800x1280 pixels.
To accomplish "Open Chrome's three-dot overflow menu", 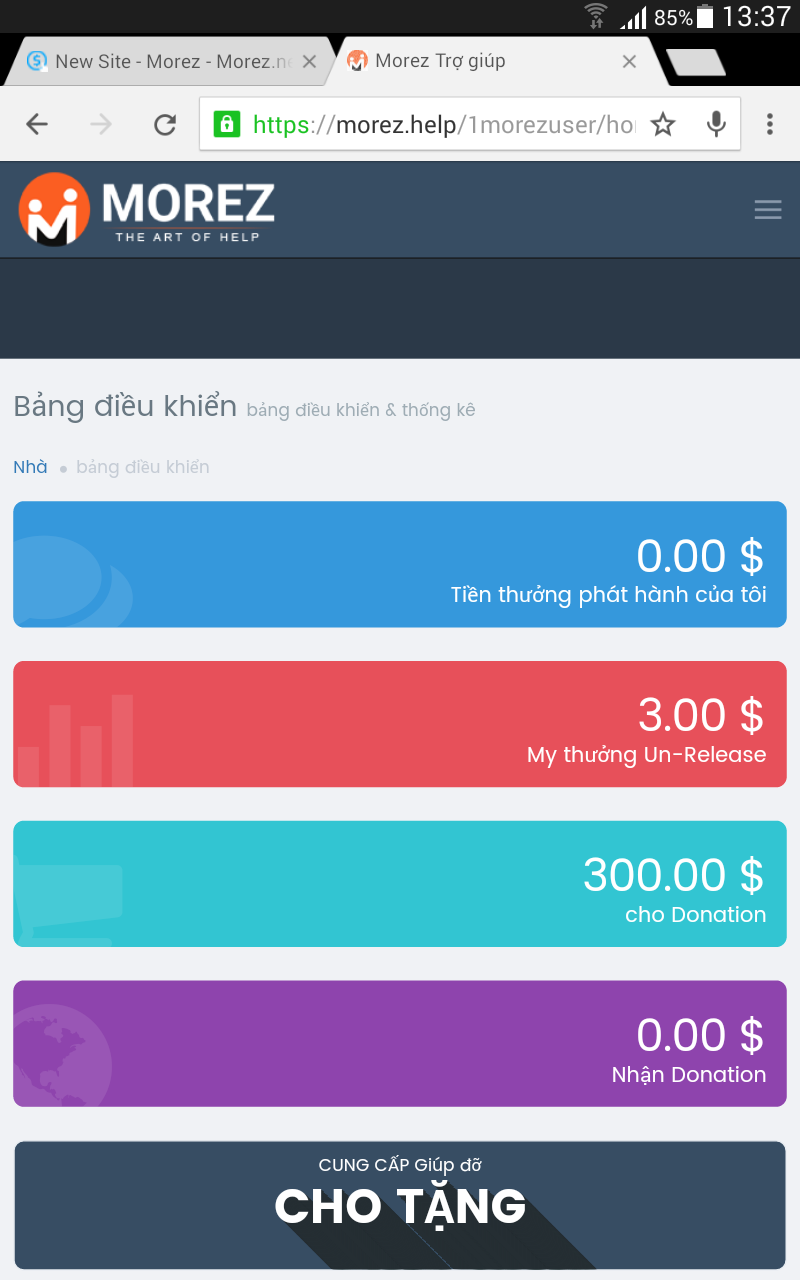I will [x=769, y=124].
